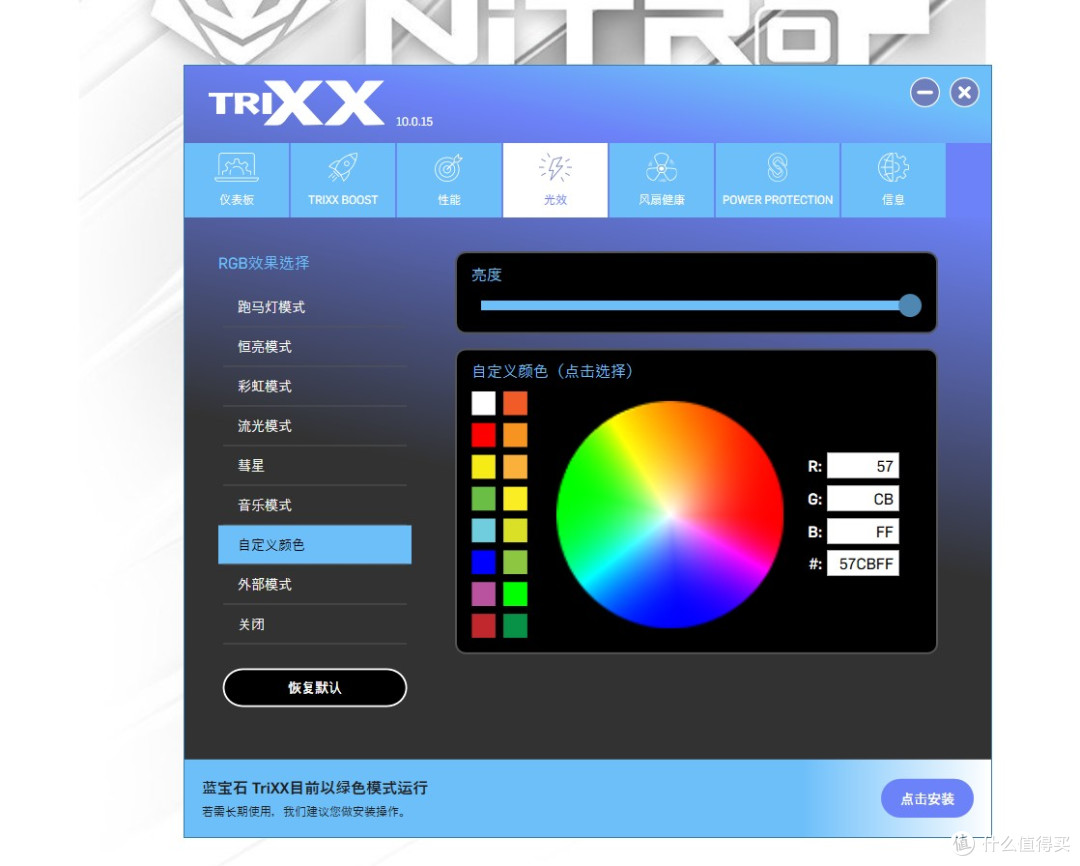The image size is (1080, 866).
Task: Click the G value field
Action: [863, 499]
